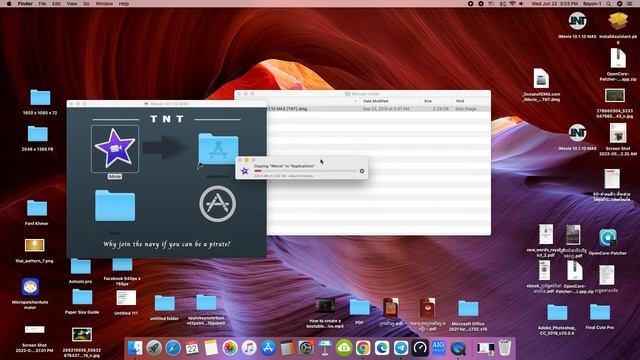
Task: Open Notification Center from menu bar
Action: point(629,4)
